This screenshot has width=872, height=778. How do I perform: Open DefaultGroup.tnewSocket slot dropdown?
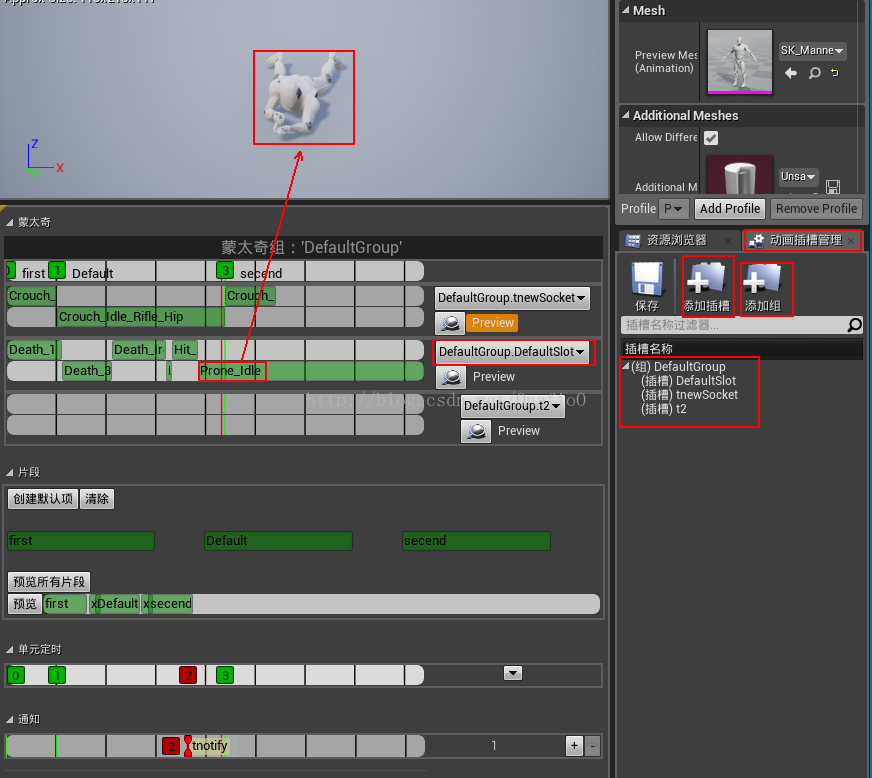coord(512,298)
